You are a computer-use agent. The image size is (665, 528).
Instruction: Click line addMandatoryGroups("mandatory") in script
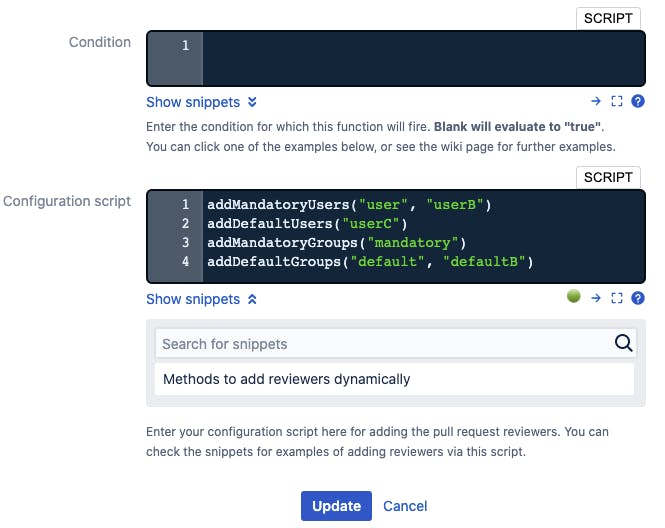[x=336, y=243]
